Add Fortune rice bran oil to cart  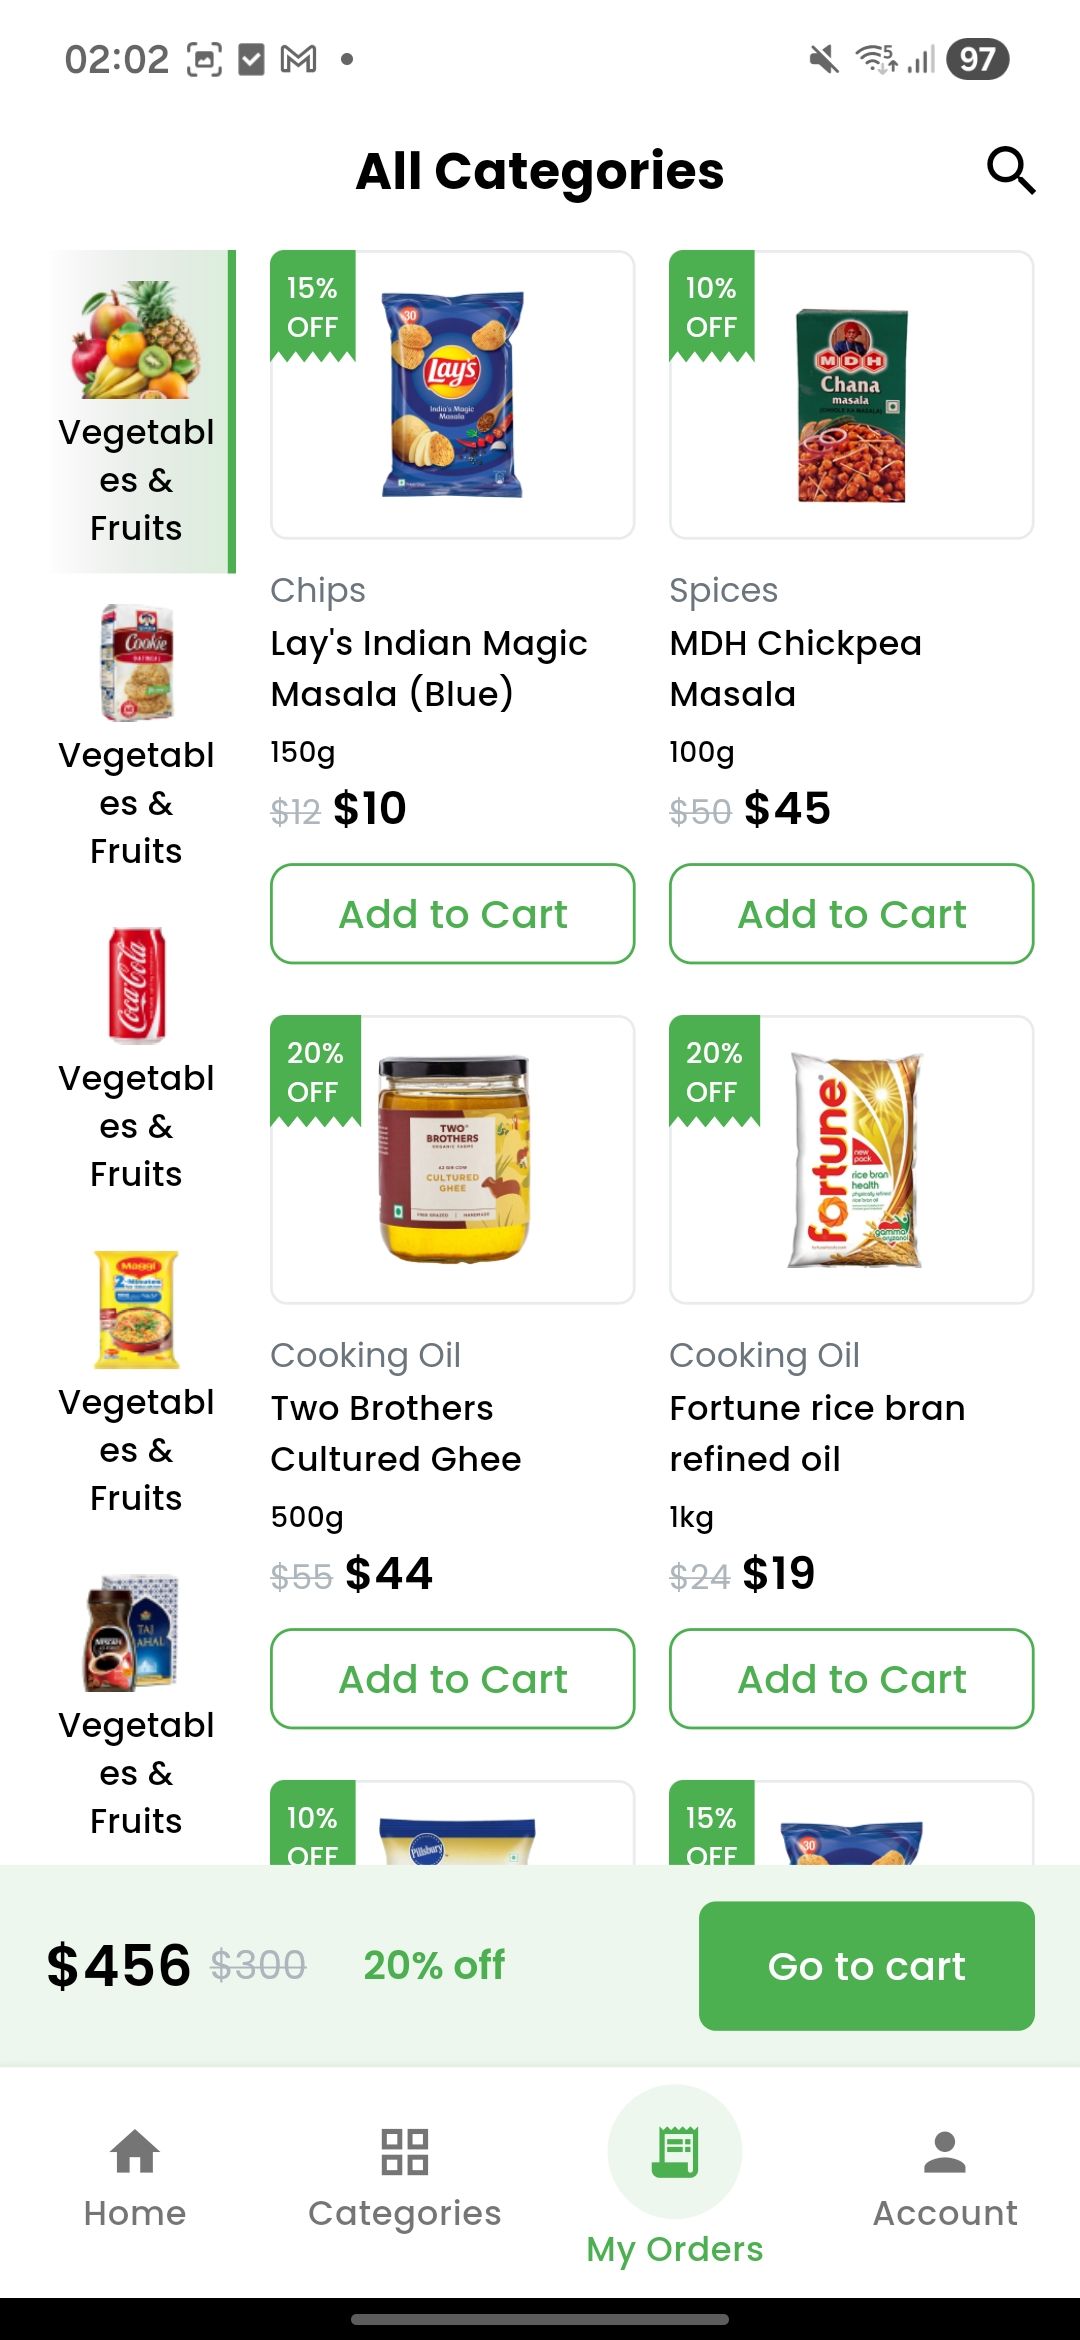pos(851,1679)
